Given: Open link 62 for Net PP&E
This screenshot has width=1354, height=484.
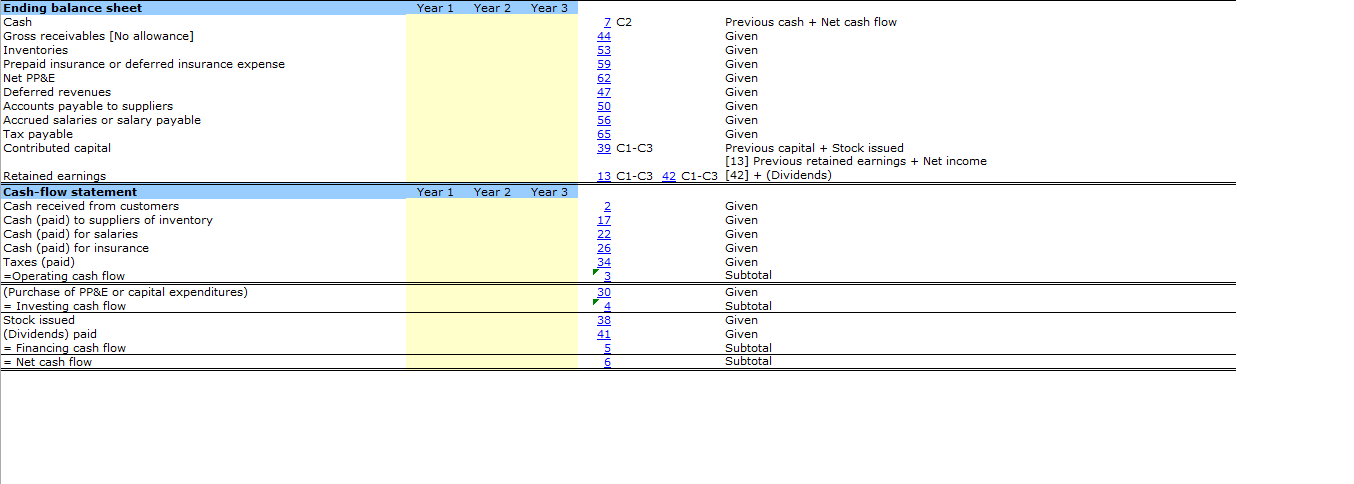Looking at the screenshot, I should pyautogui.click(x=604, y=78).
